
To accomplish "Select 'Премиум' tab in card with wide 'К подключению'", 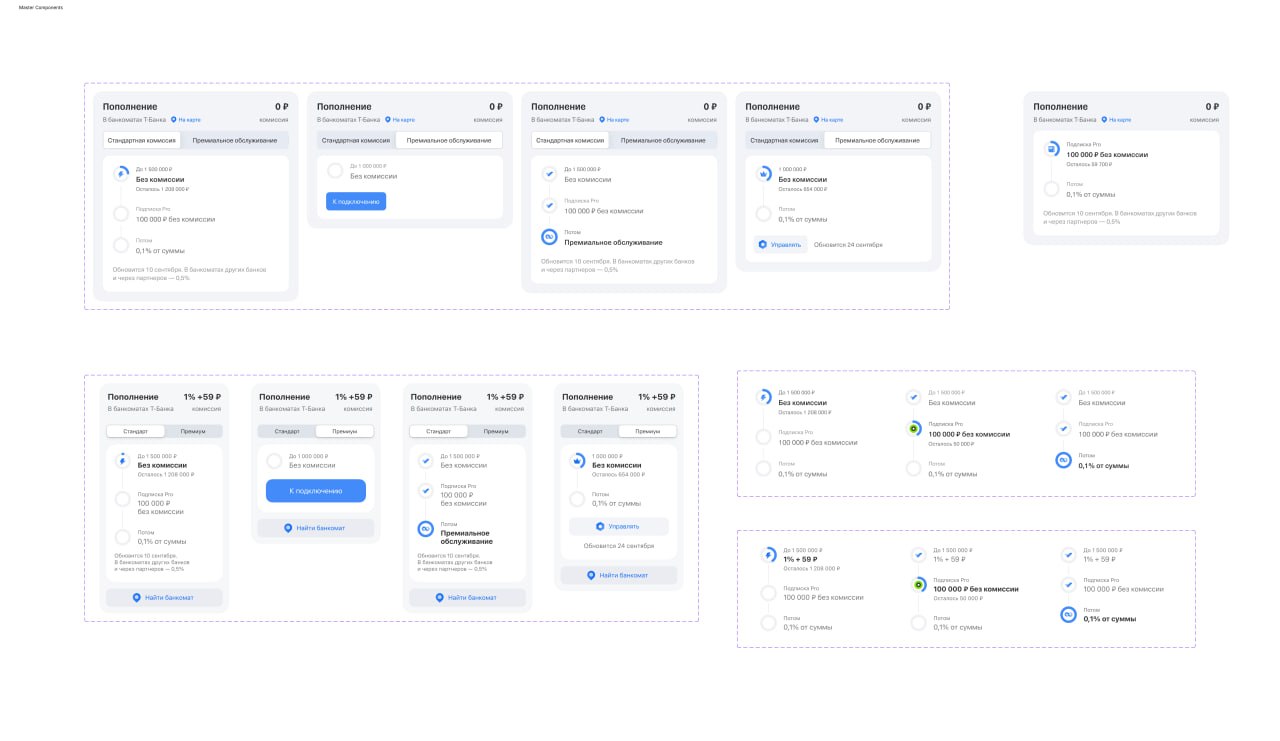I will click(x=344, y=431).
